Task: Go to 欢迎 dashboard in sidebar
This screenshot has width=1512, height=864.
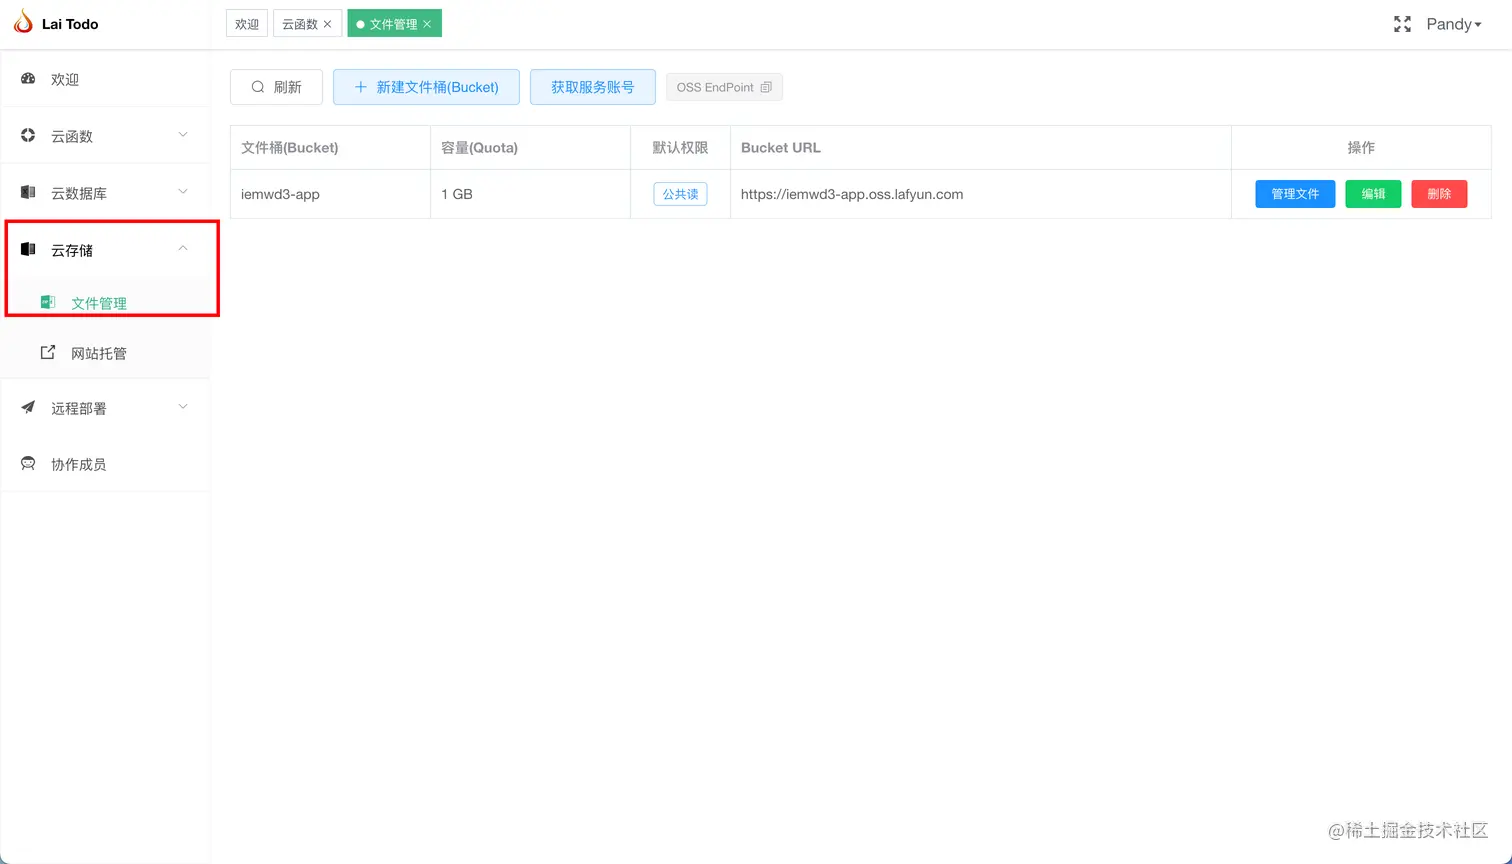Action: coord(65,79)
